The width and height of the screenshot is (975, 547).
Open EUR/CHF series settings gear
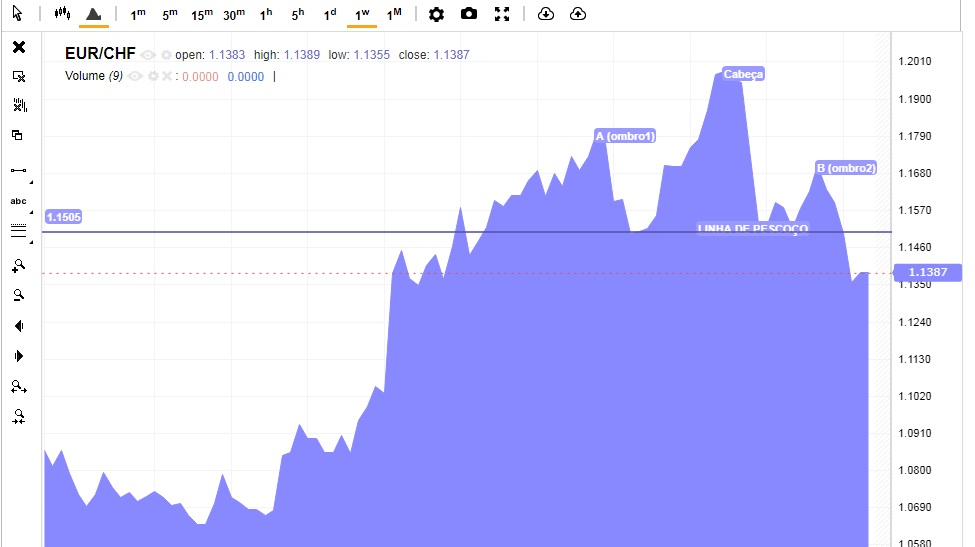[166, 55]
